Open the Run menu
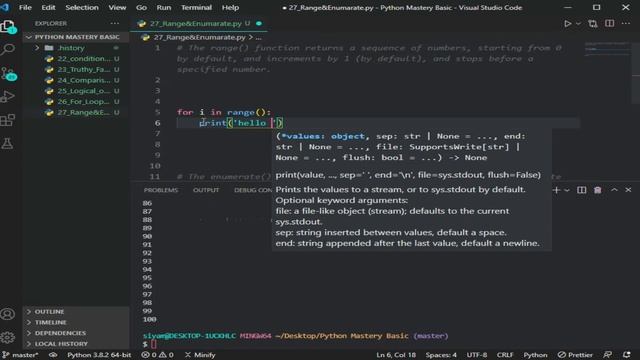640x360 pixels. tap(164, 7)
